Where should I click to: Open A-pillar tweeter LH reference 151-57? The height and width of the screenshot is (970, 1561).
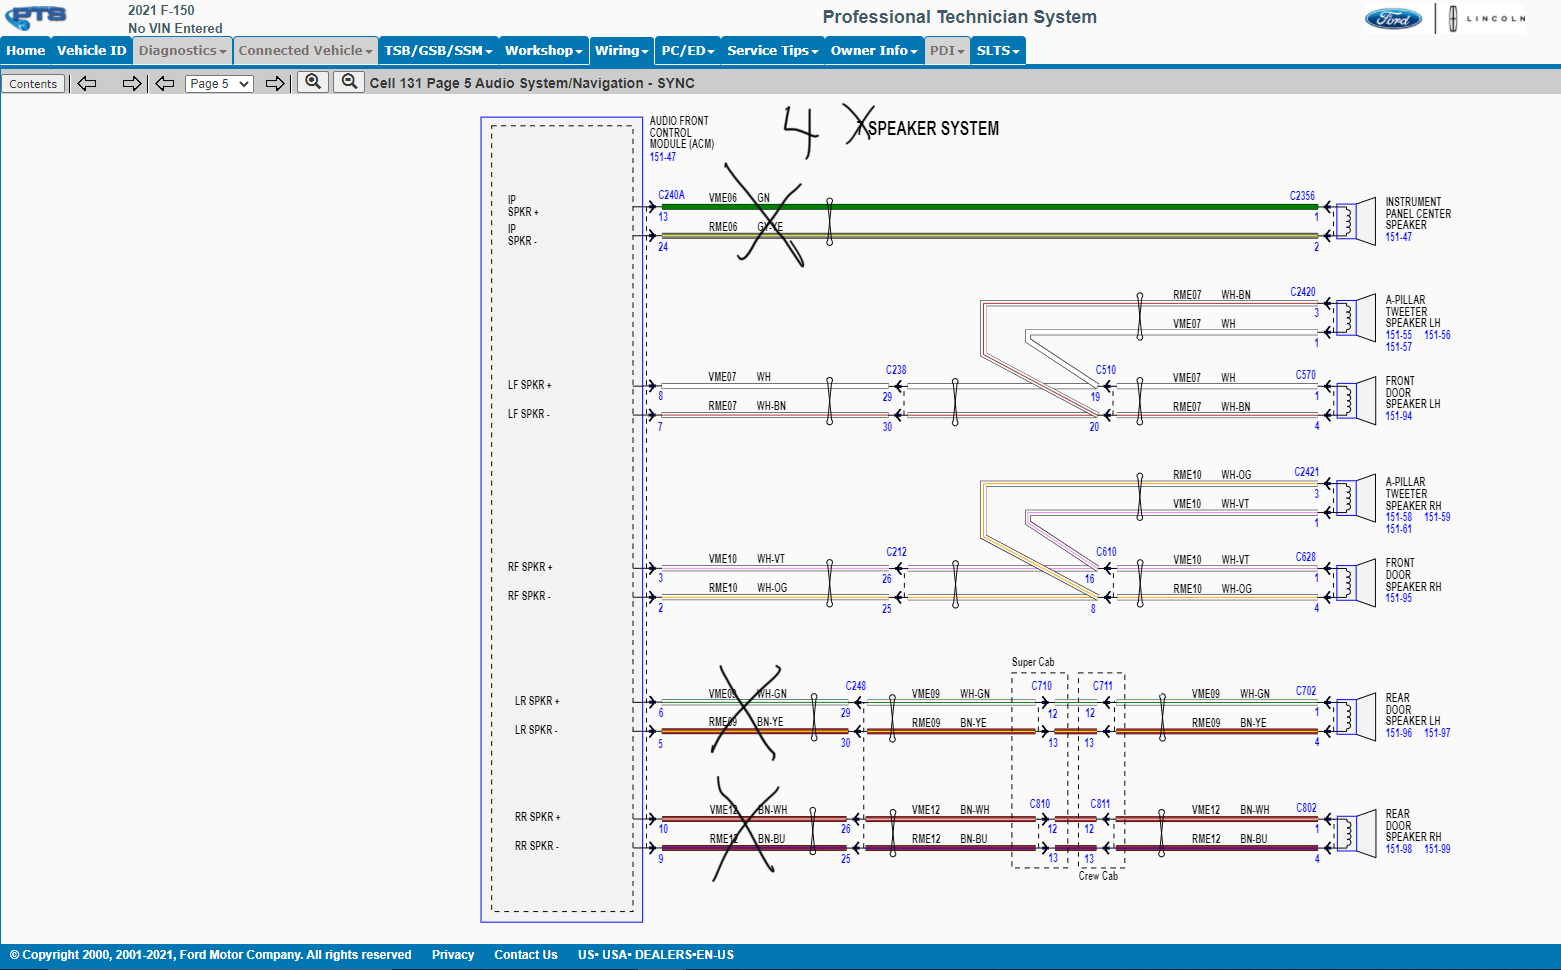(x=1399, y=347)
